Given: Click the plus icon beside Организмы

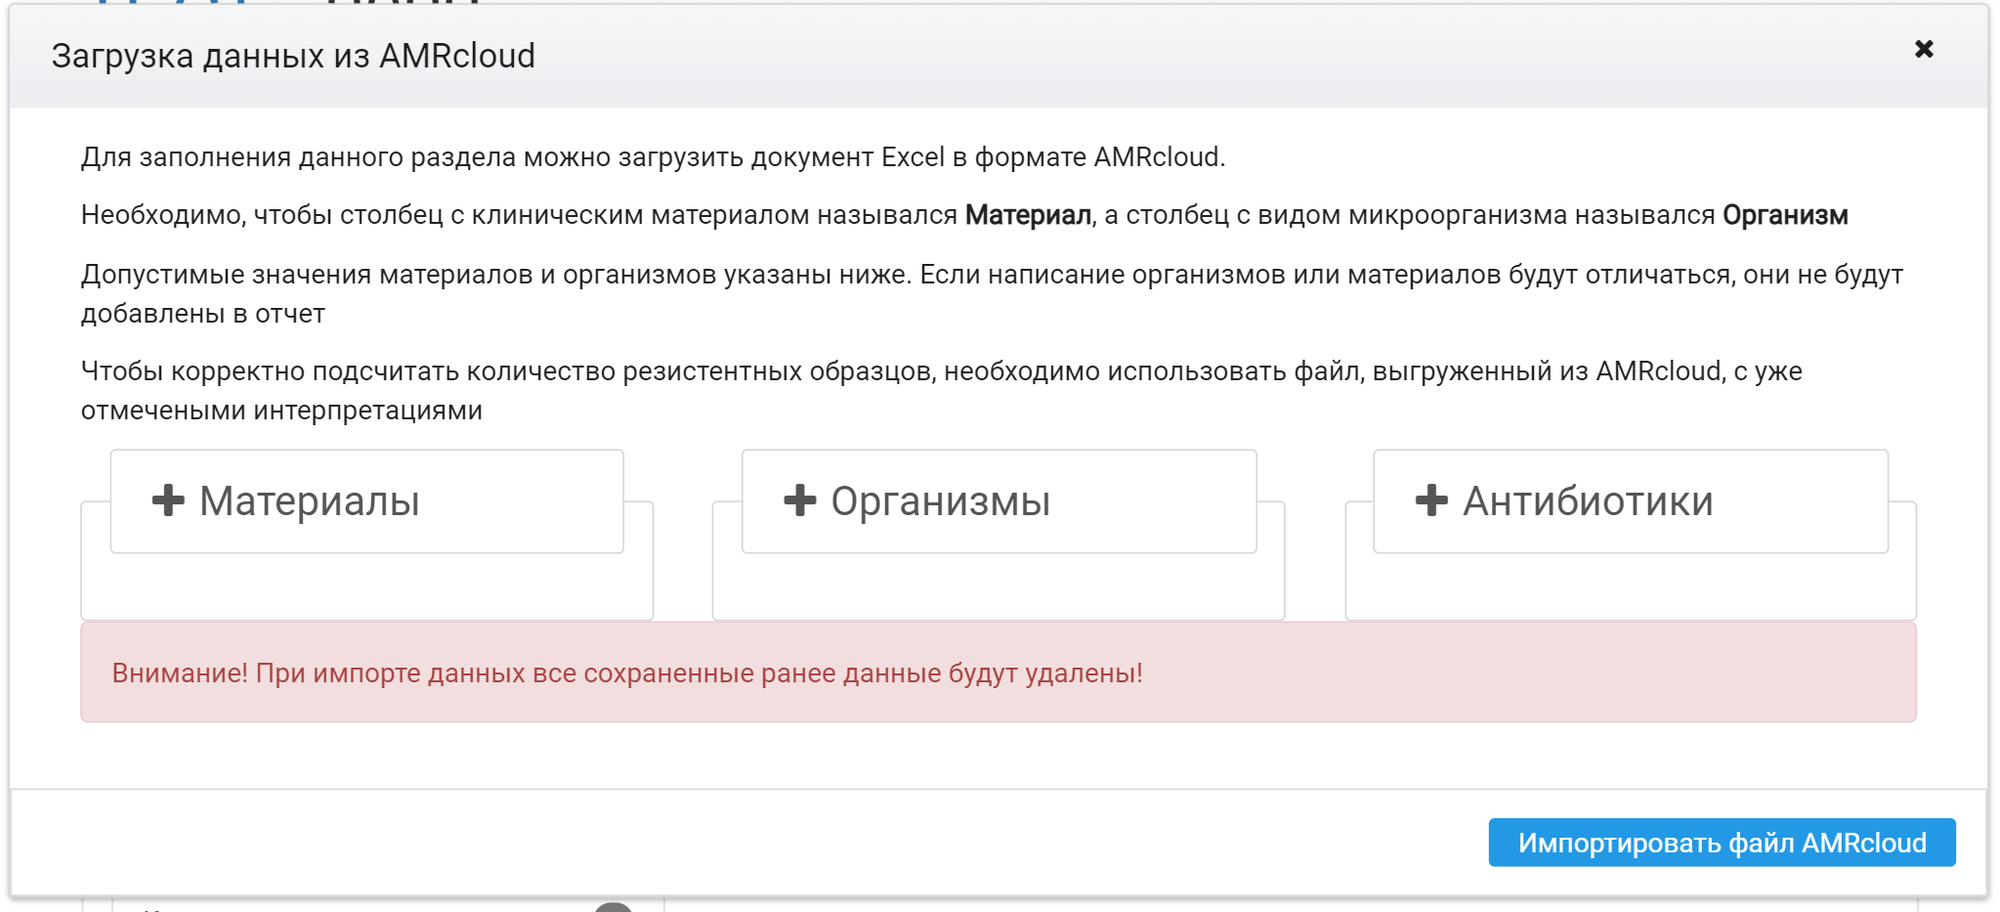Looking at the screenshot, I should point(799,500).
